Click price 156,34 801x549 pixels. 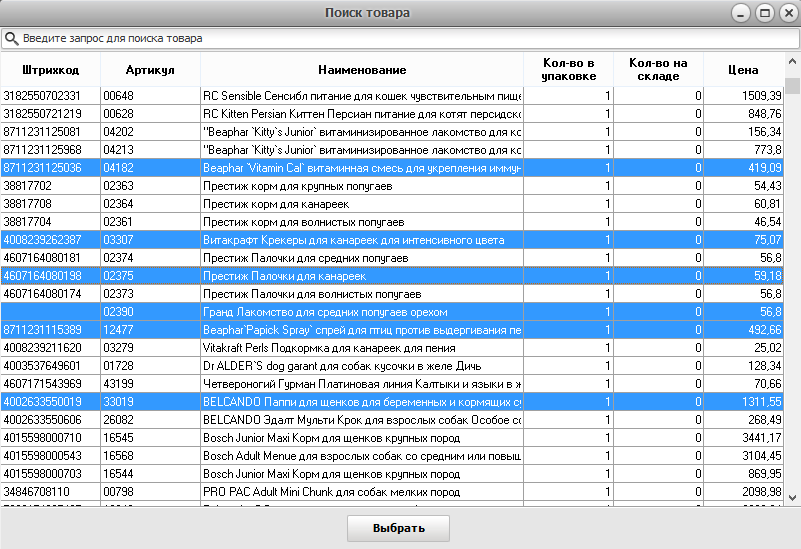[x=765, y=132]
